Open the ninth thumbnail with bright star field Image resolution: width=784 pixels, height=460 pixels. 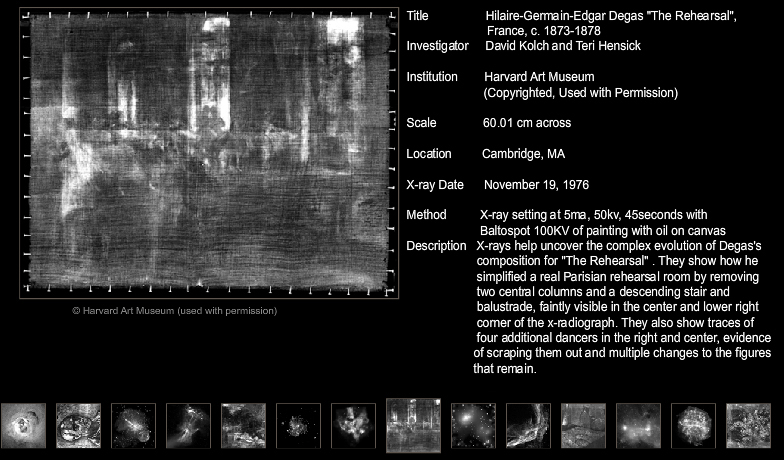474,426
